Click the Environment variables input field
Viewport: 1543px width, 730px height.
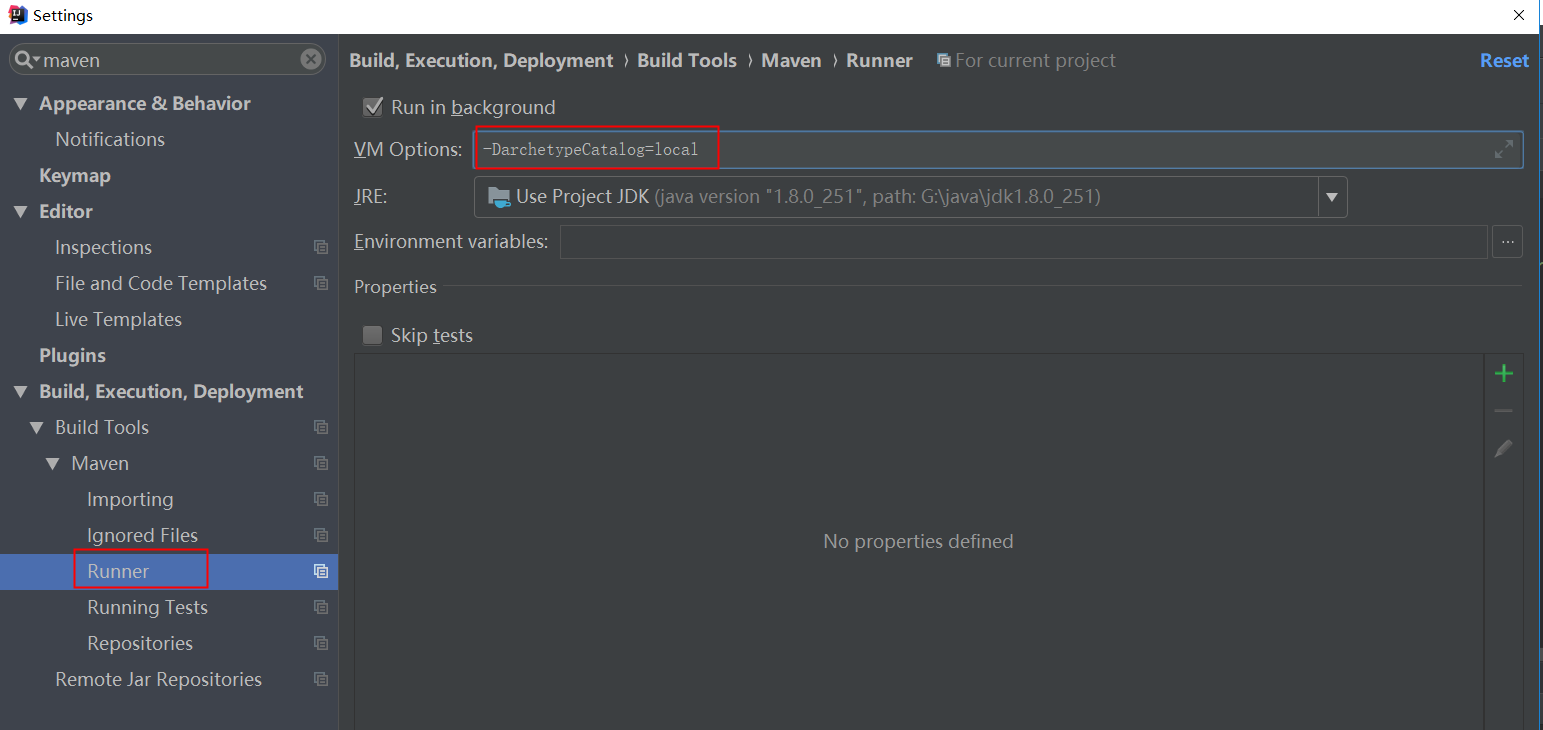[x=1024, y=242]
